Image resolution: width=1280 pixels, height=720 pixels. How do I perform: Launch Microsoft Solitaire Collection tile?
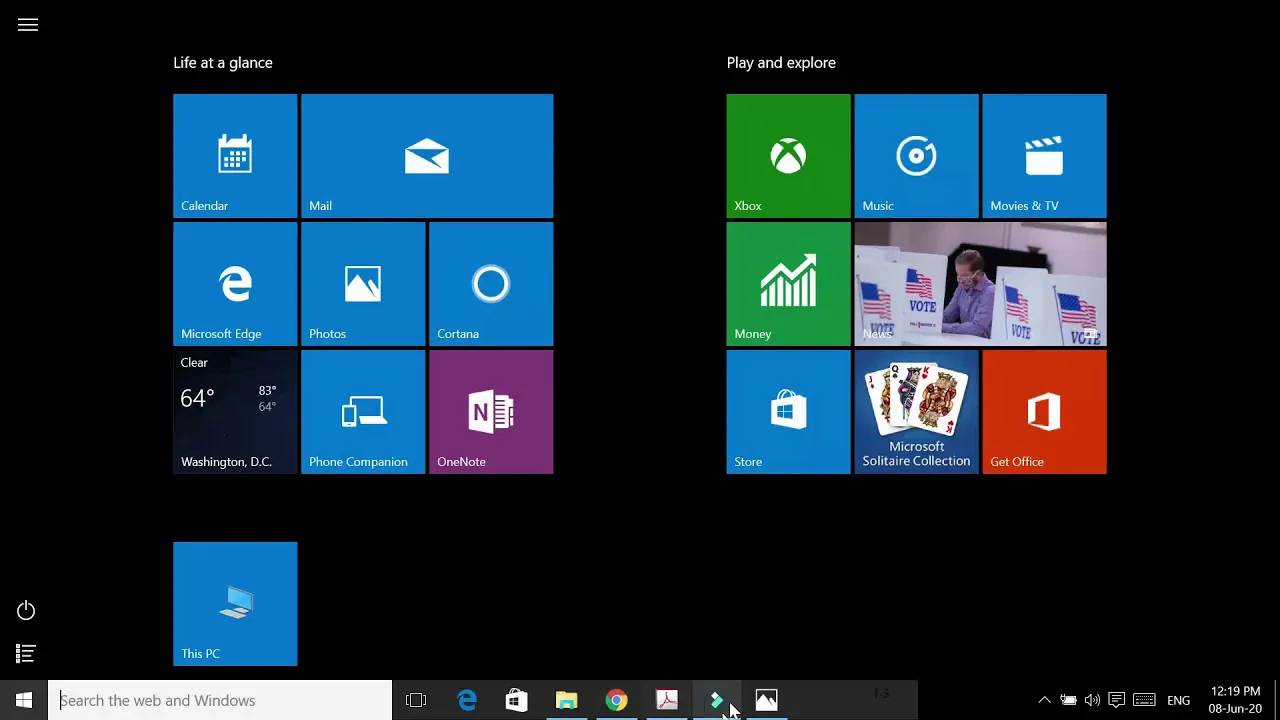(x=916, y=412)
